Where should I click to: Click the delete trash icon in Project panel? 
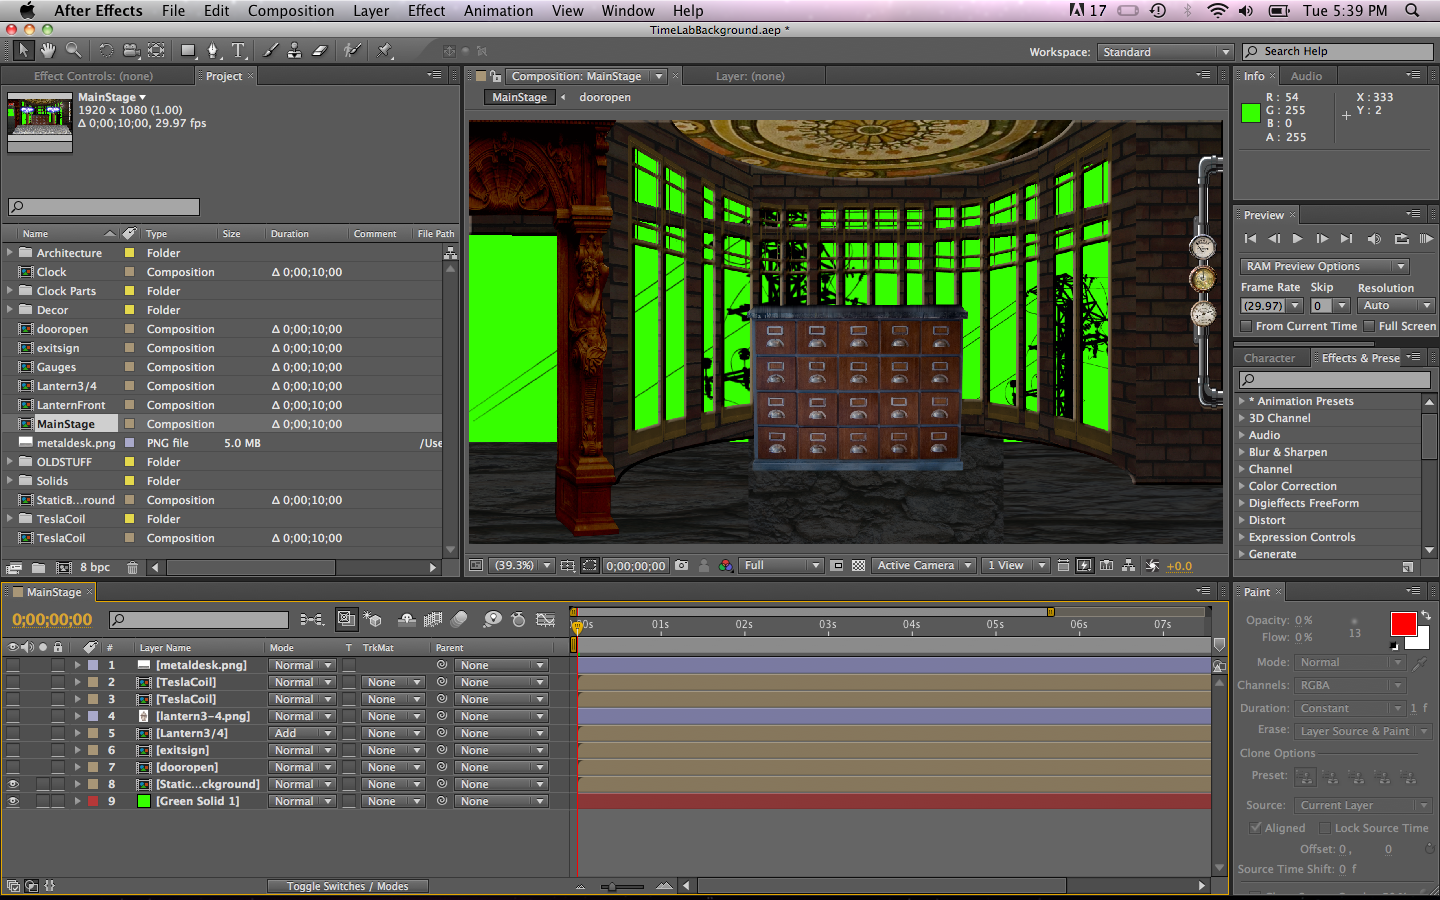tap(132, 567)
